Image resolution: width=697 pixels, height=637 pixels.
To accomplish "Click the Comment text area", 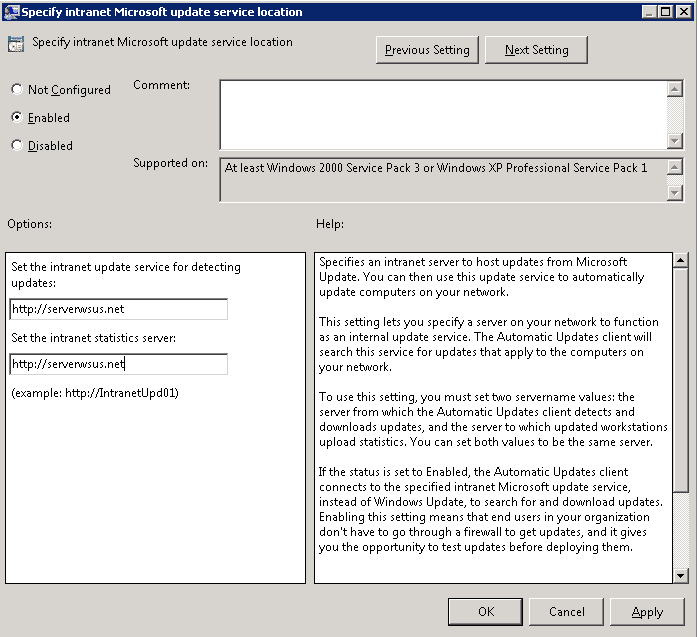I will [x=443, y=115].
